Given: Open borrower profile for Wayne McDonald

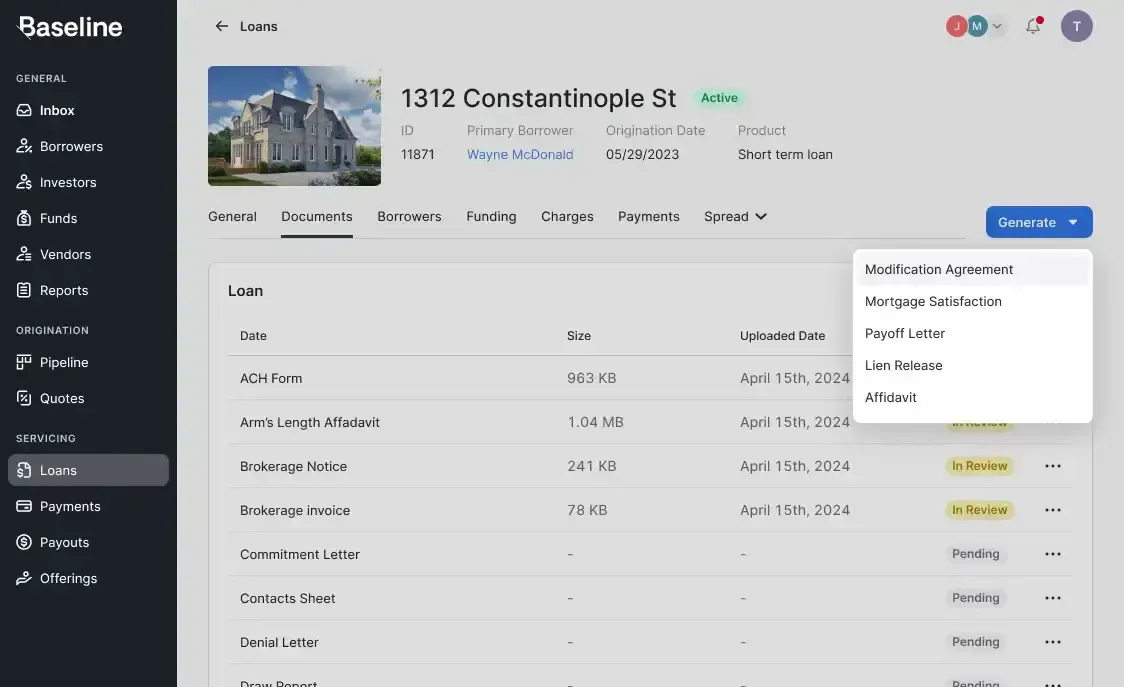Looking at the screenshot, I should [x=519, y=154].
